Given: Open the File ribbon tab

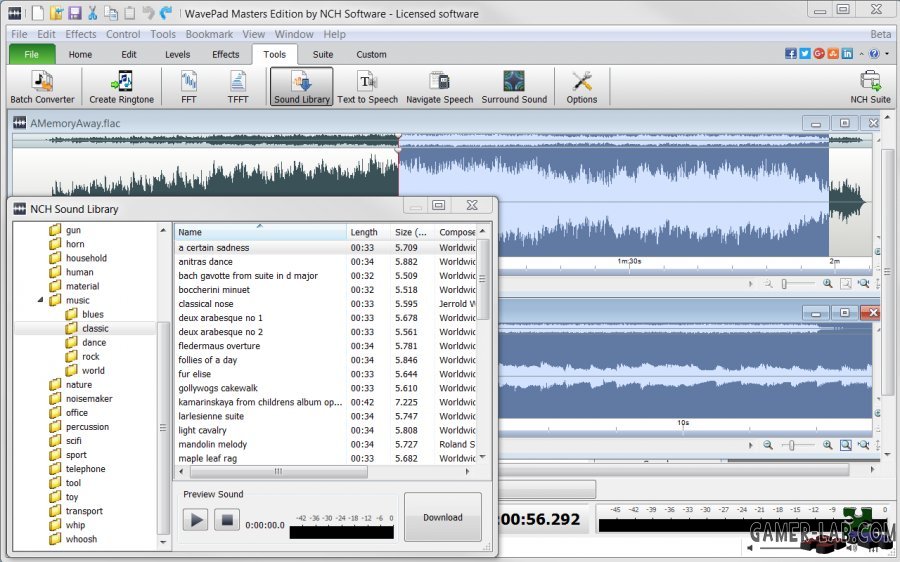Looking at the screenshot, I should (x=32, y=55).
